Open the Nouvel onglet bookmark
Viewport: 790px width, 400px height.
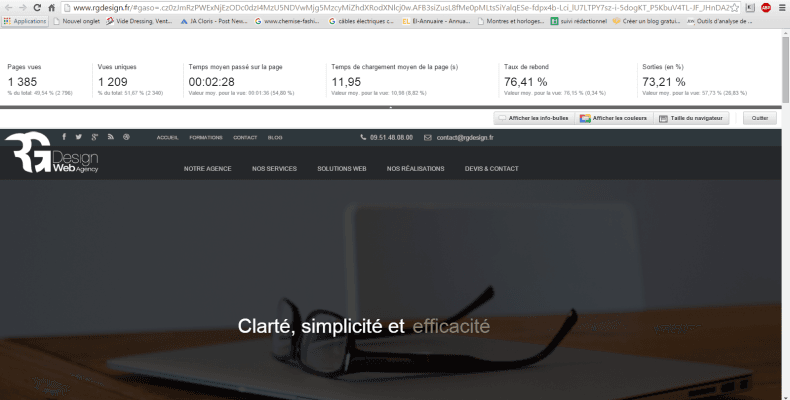77,21
